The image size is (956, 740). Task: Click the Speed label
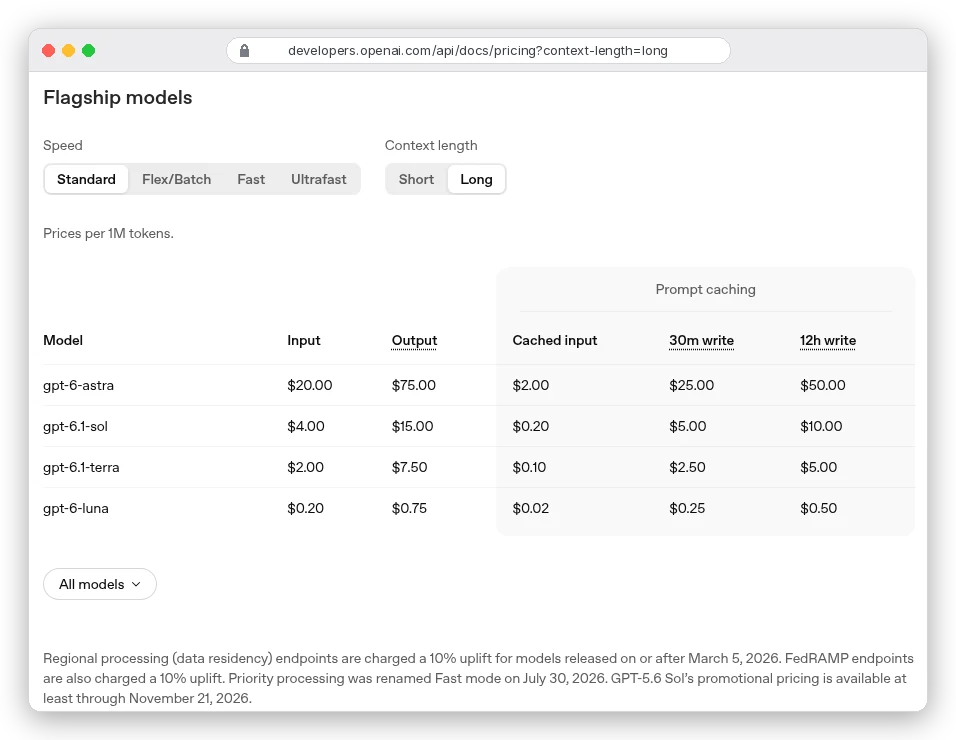(x=63, y=146)
